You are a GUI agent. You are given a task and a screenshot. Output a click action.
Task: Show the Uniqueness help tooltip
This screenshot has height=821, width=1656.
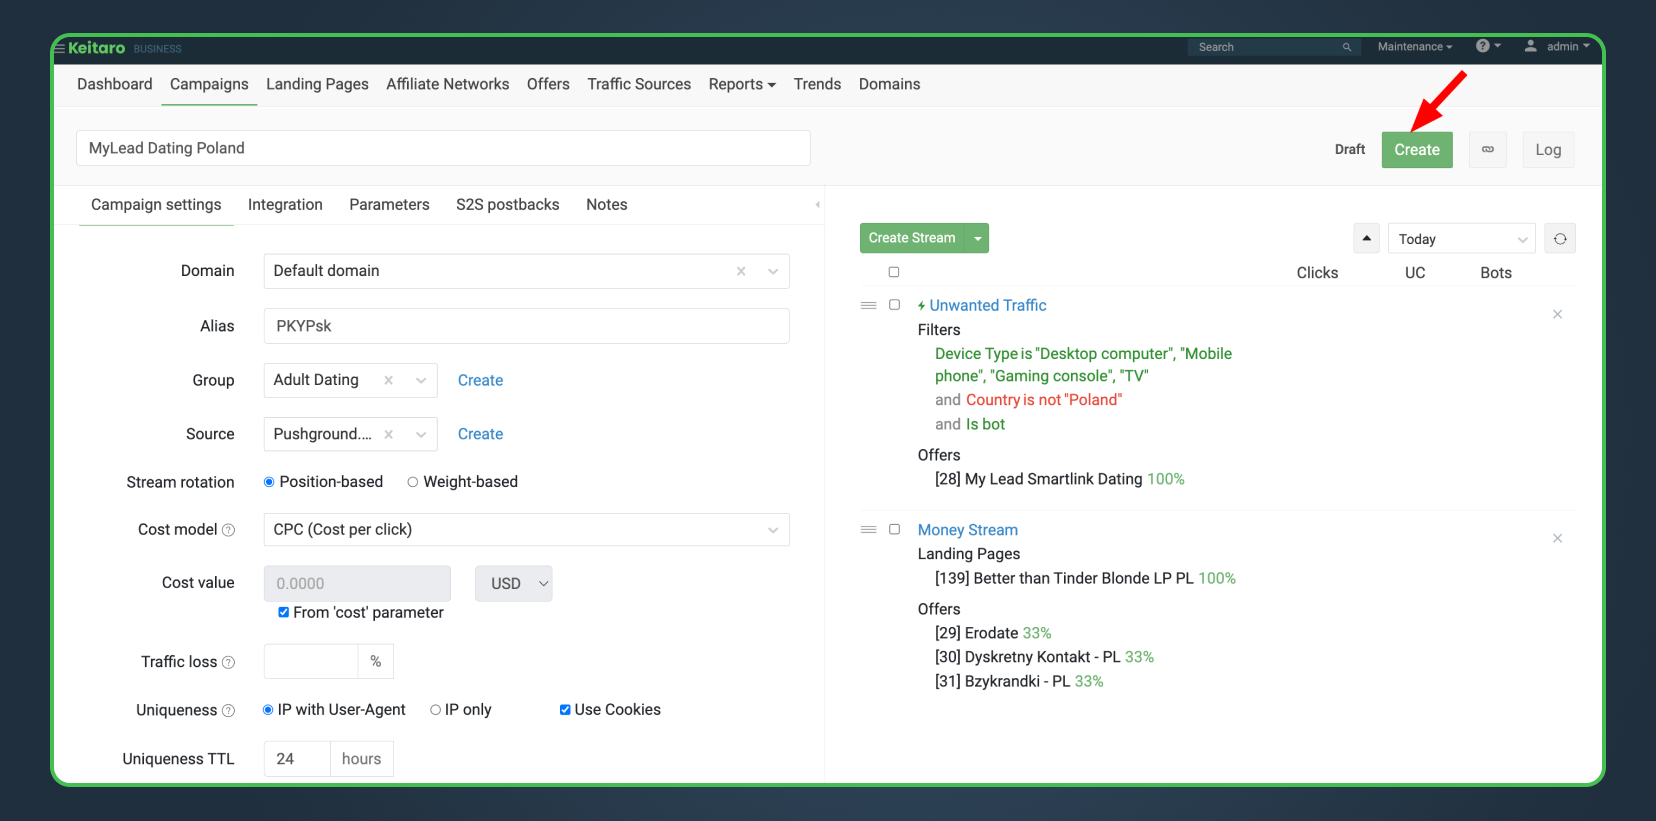point(228,710)
